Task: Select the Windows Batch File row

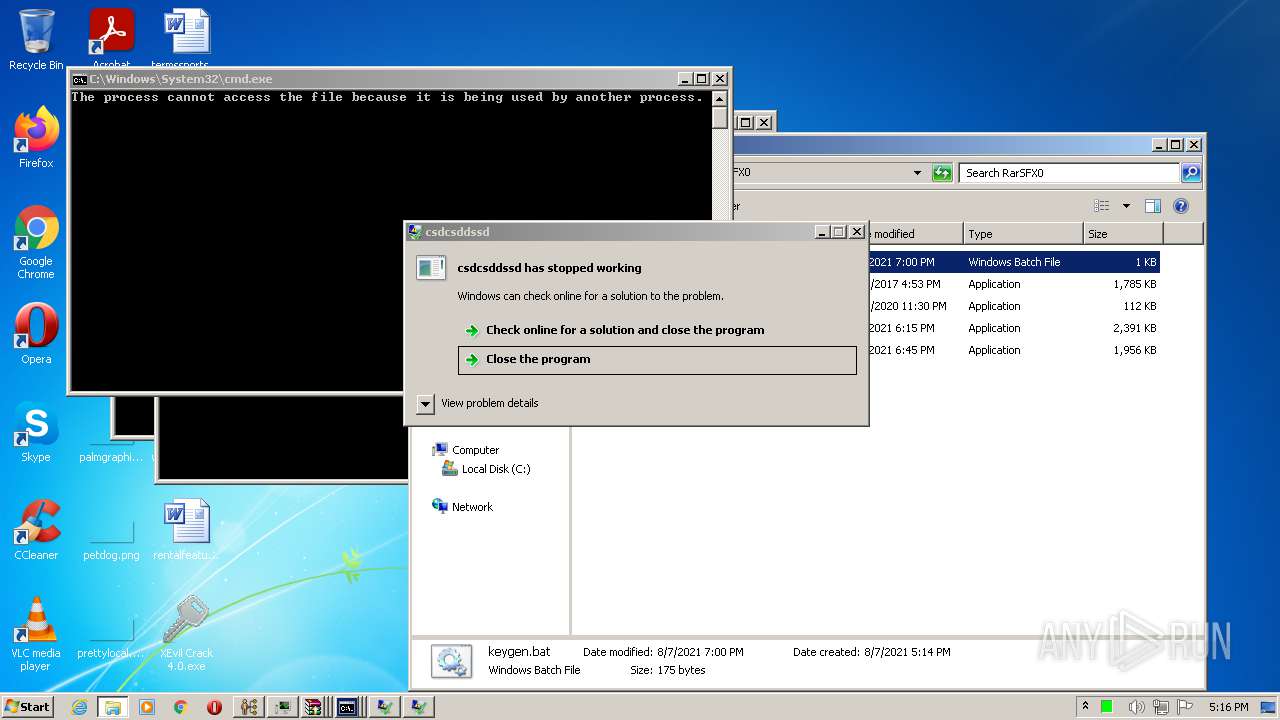Action: (x=1013, y=262)
